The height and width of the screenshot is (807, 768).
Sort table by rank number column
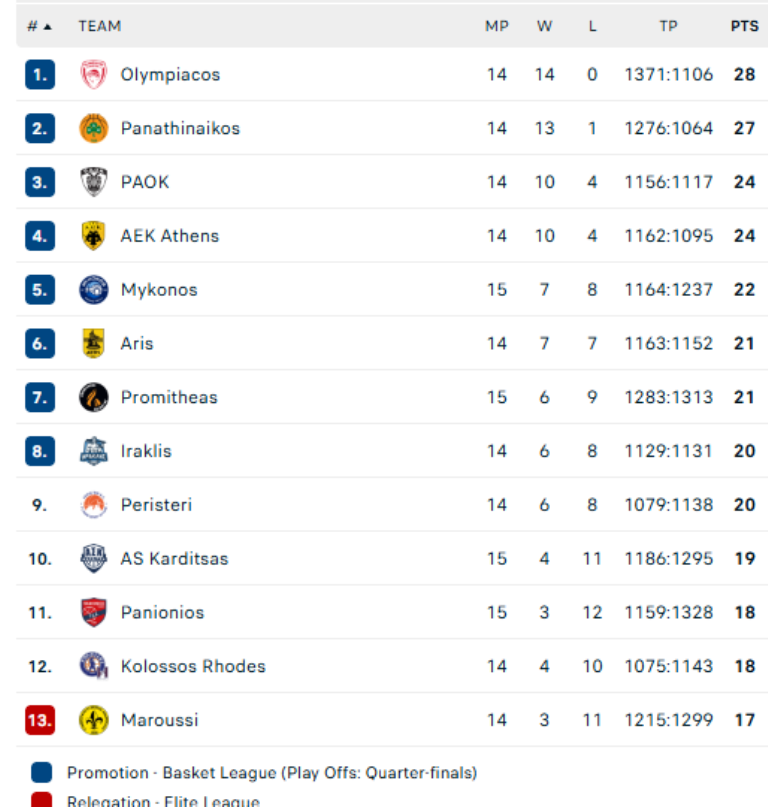point(39,27)
